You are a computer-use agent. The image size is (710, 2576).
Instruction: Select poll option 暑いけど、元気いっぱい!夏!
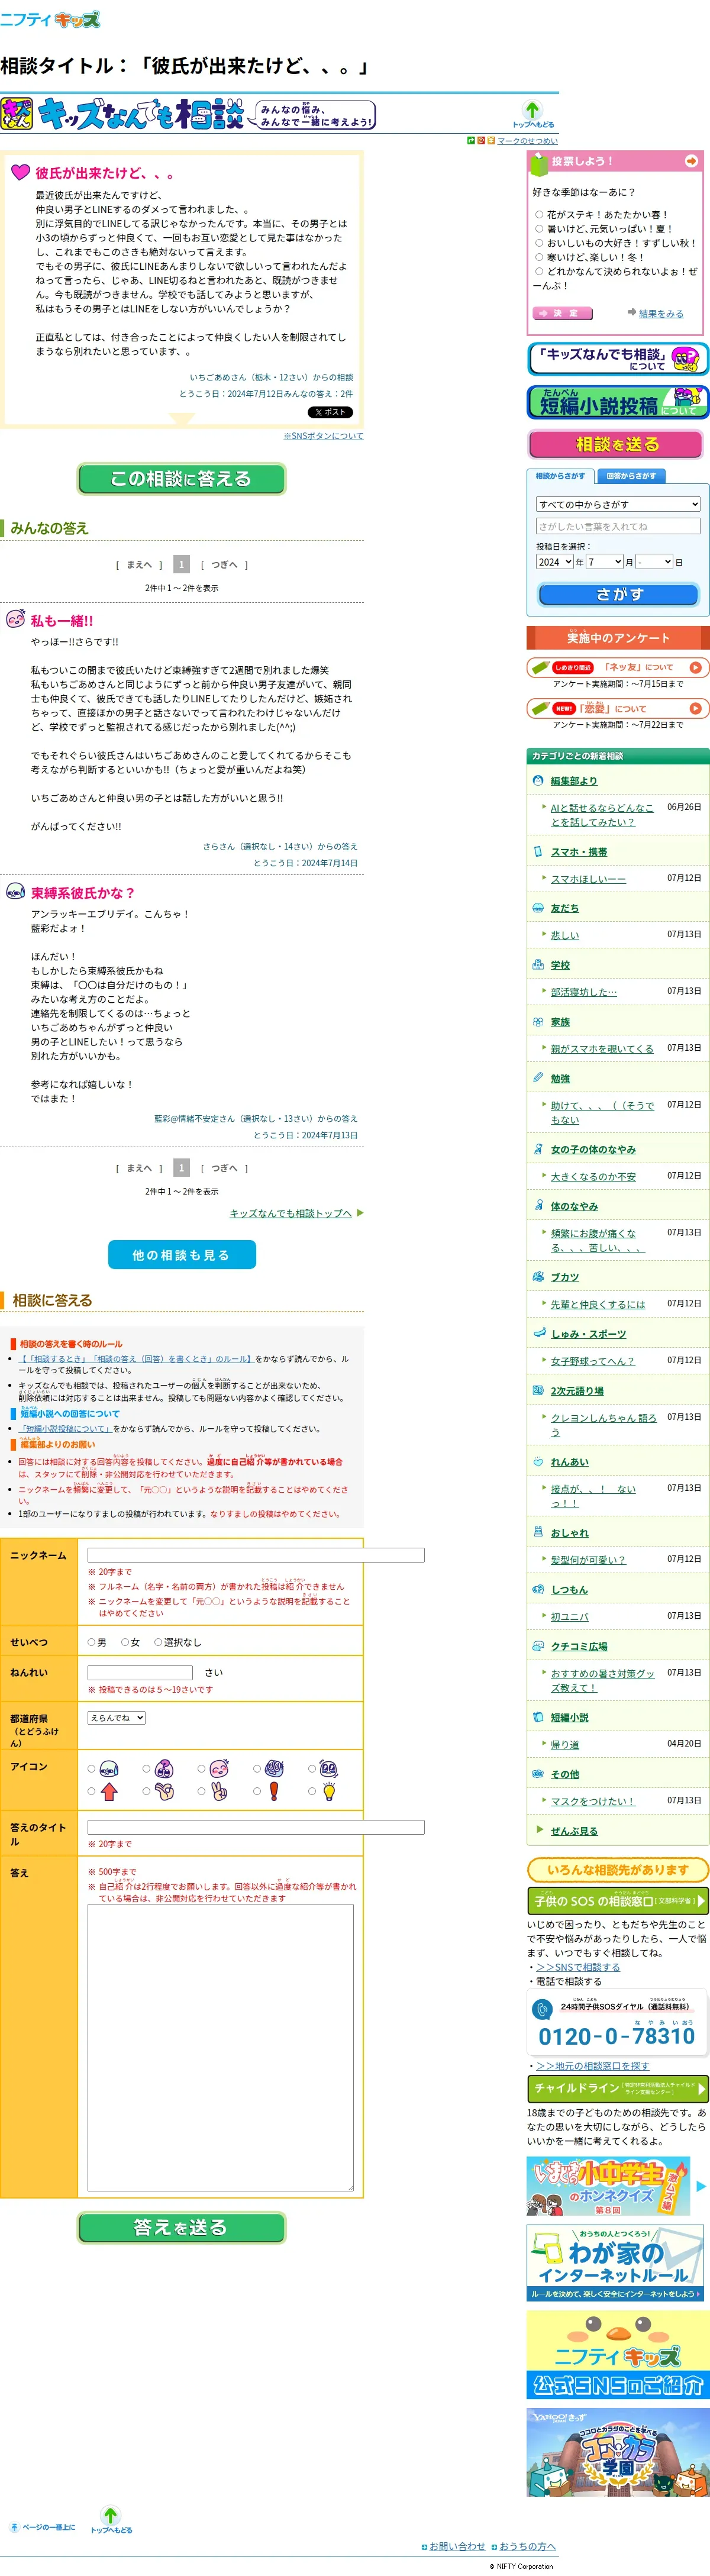pos(539,228)
